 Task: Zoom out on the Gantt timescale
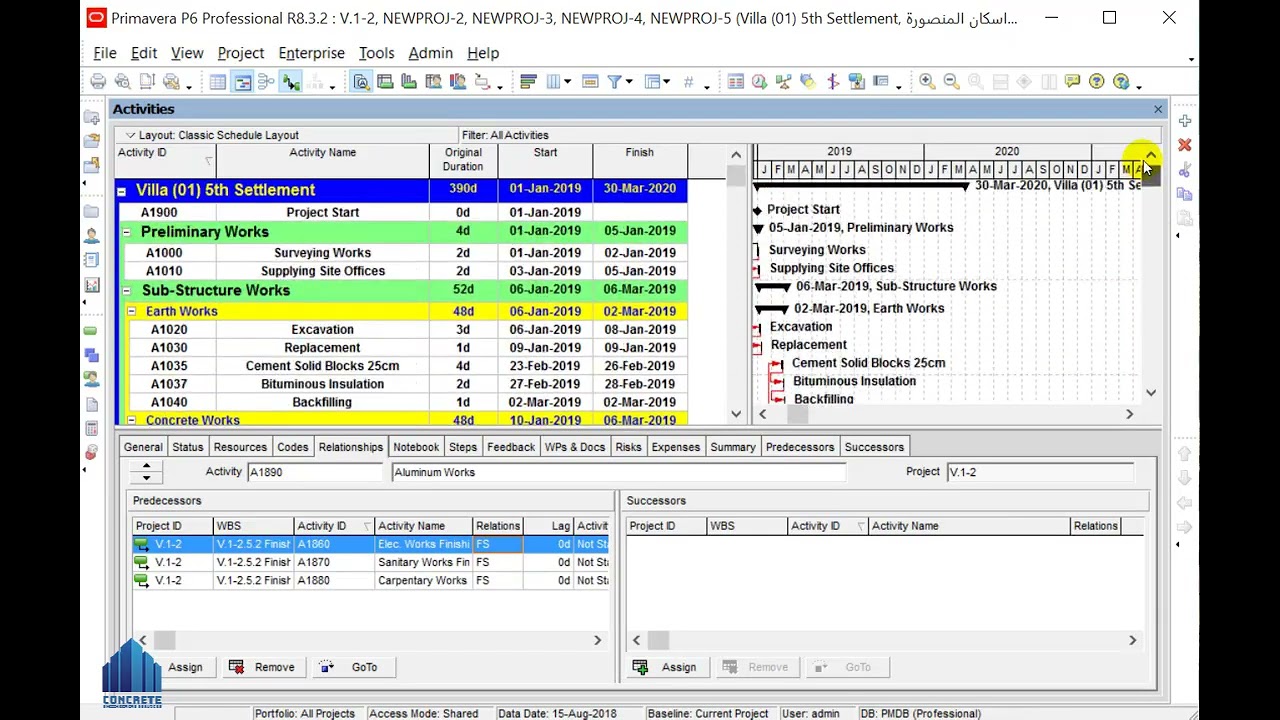951,82
